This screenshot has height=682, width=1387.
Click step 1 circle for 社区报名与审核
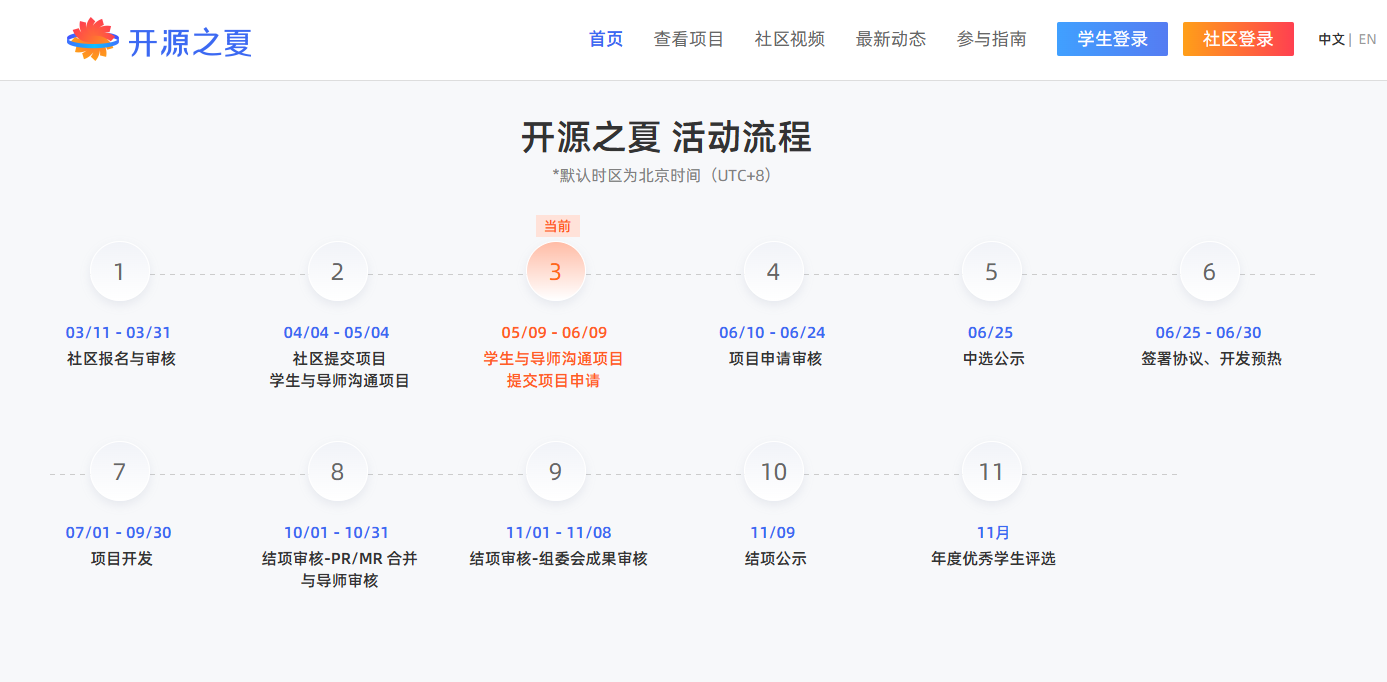(x=120, y=272)
